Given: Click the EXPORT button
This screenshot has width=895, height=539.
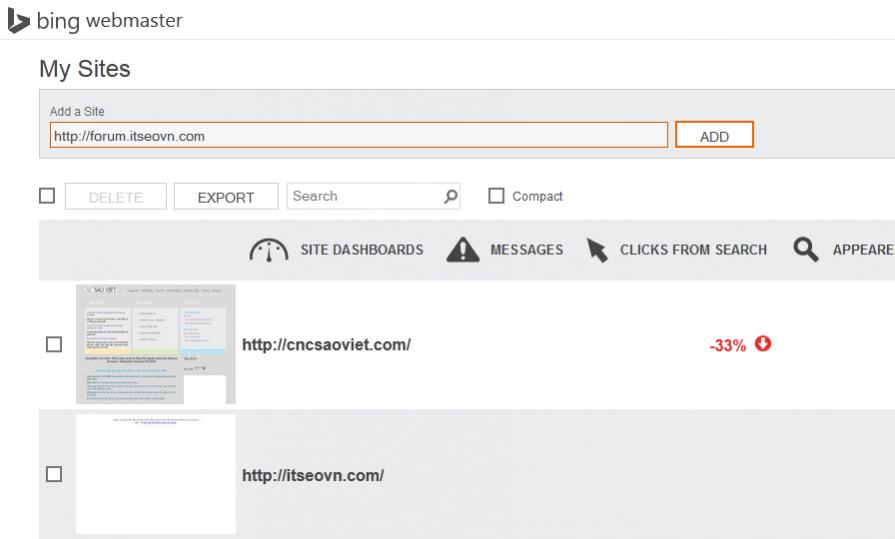Looking at the screenshot, I should pyautogui.click(x=225, y=197).
